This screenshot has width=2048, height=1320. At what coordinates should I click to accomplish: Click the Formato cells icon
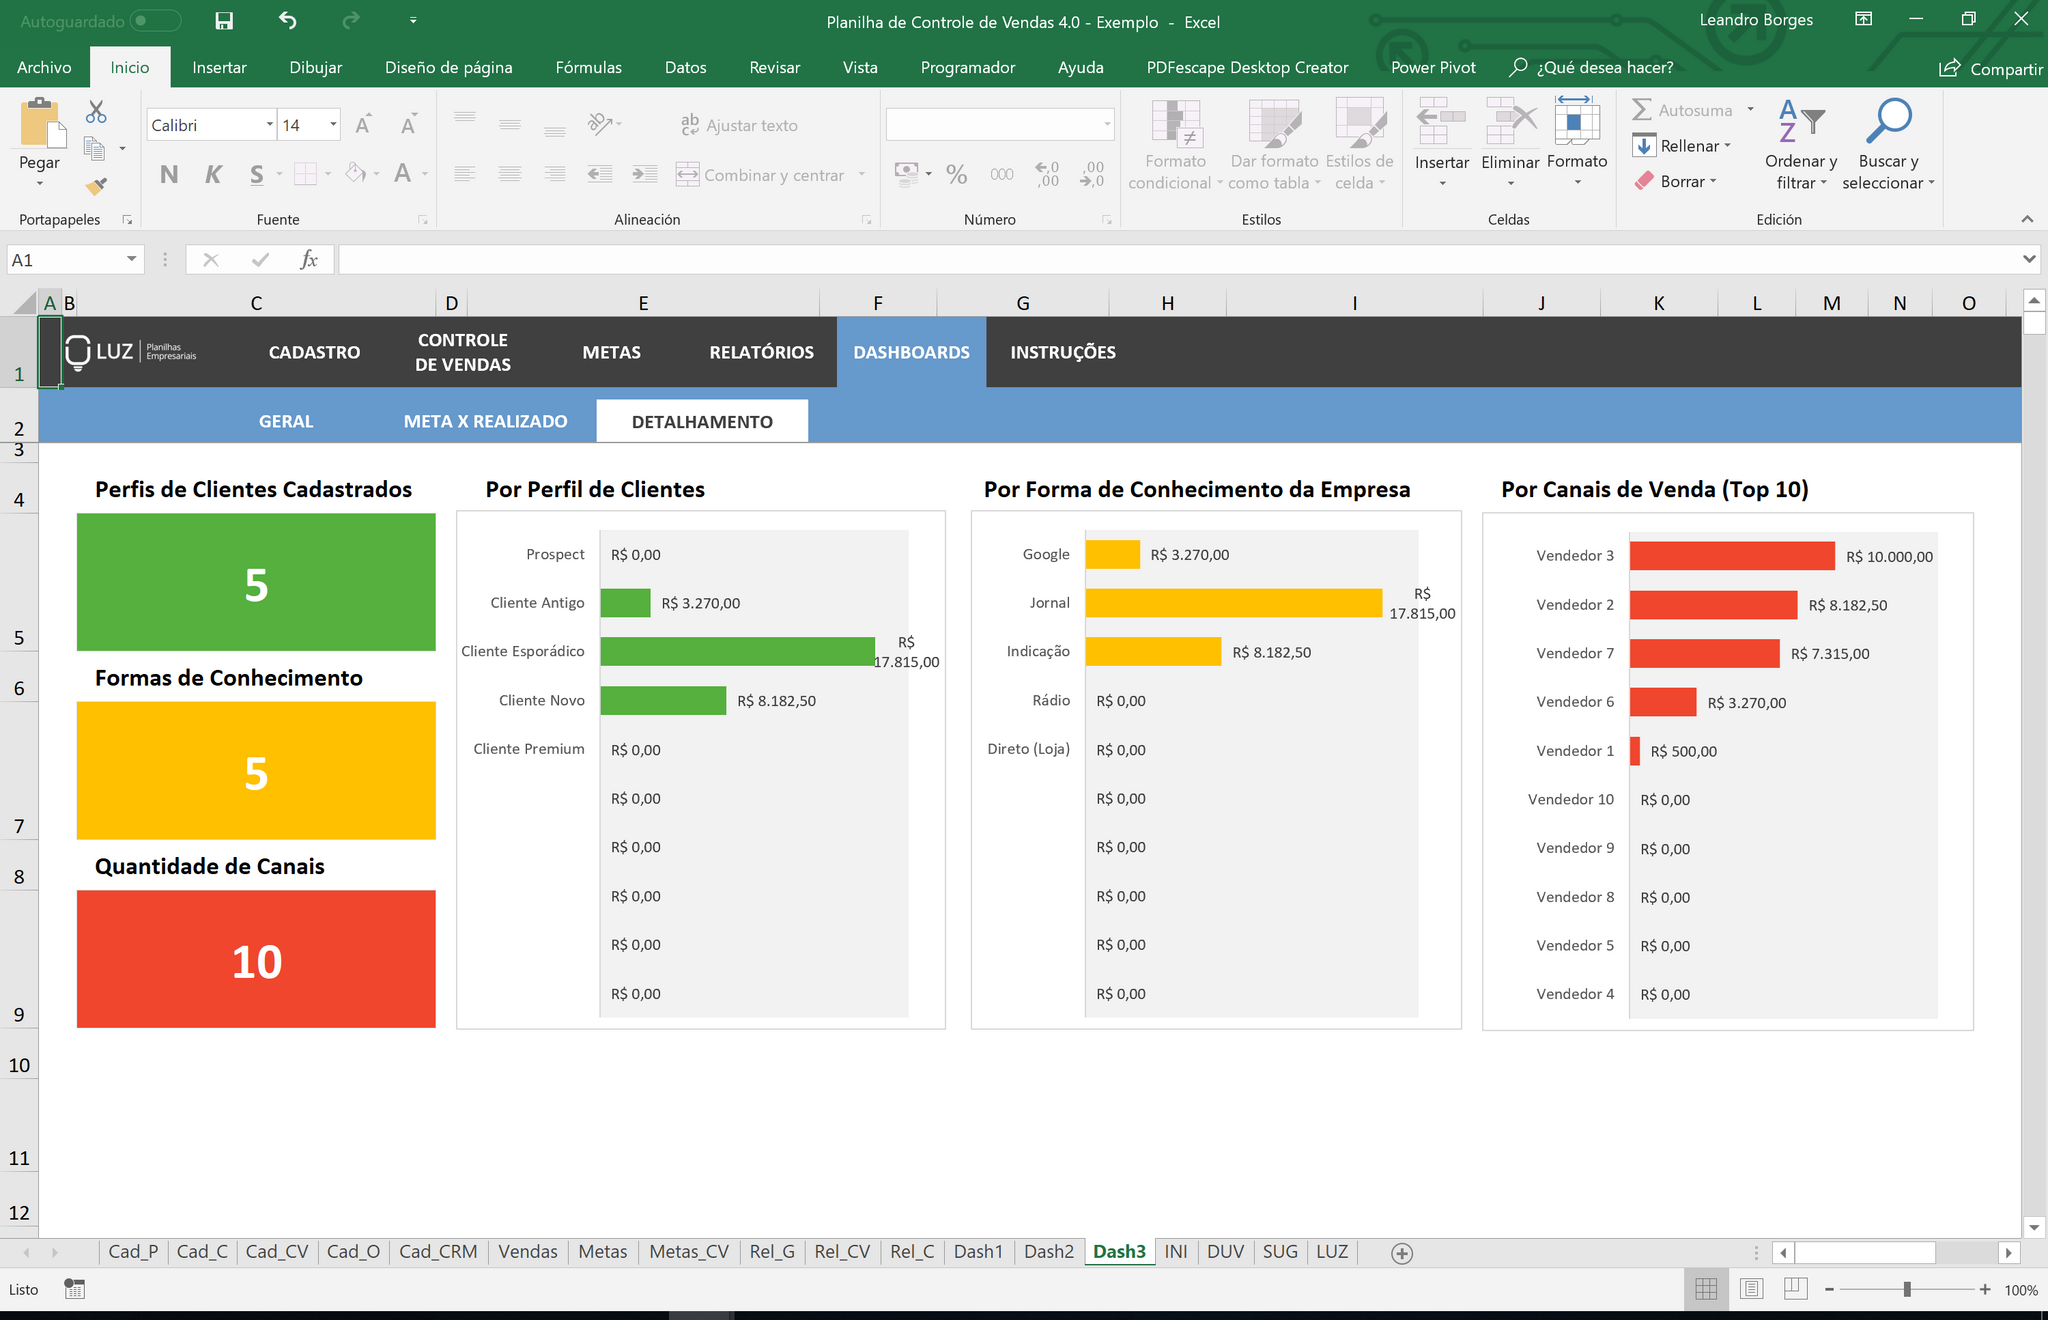point(1577,121)
